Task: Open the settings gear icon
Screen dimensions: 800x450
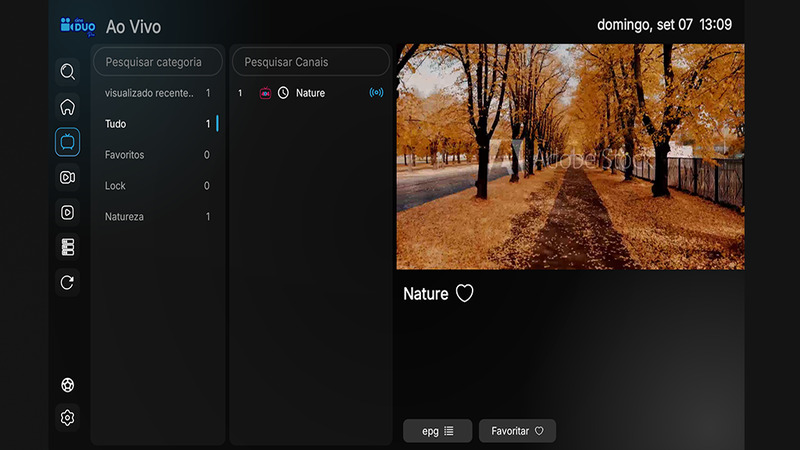Action: [67, 418]
